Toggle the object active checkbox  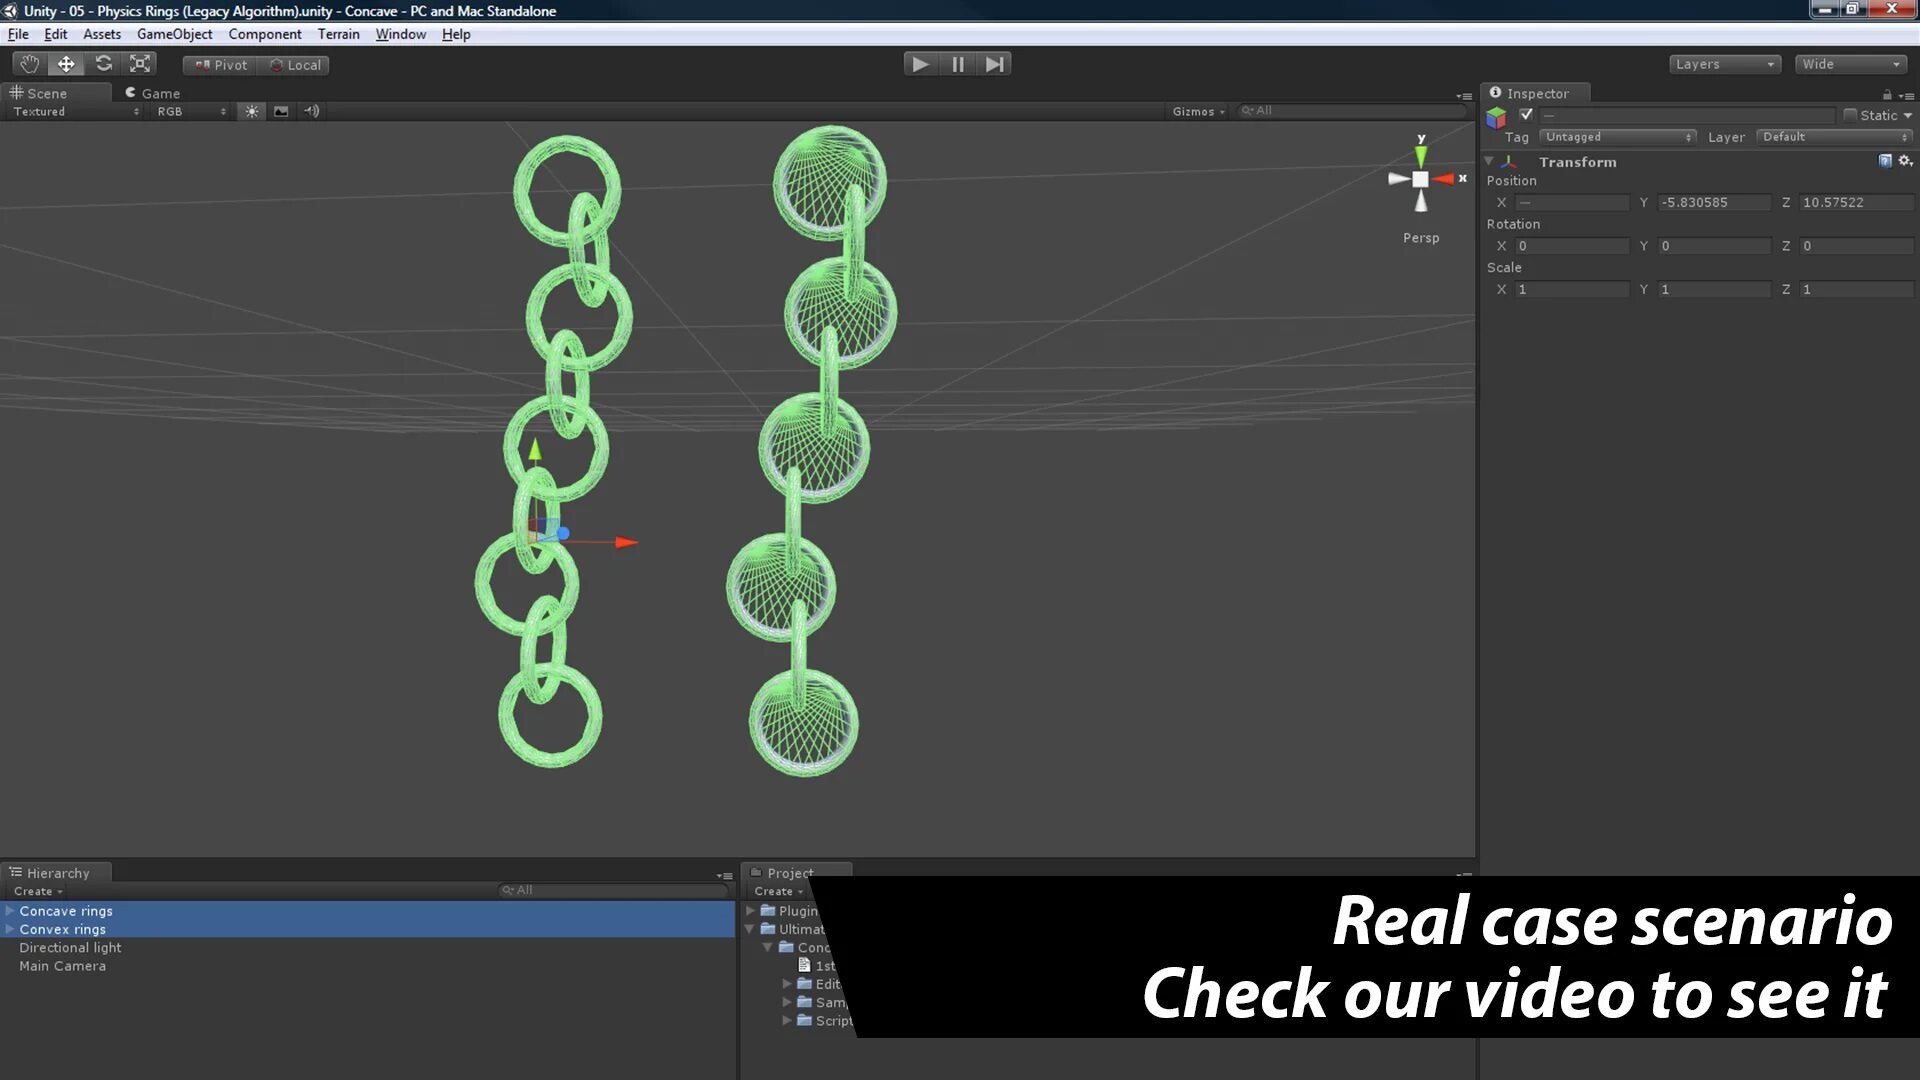coord(1526,114)
